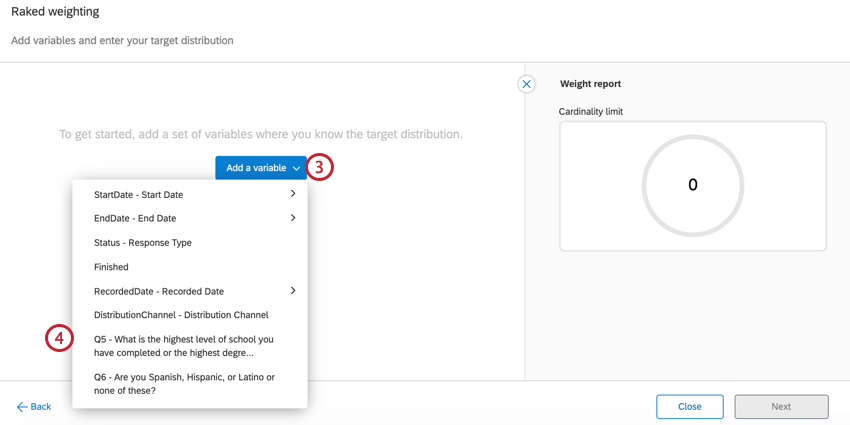The image size is (850, 425).
Task: Click the red step 4 marker
Action: [59, 339]
